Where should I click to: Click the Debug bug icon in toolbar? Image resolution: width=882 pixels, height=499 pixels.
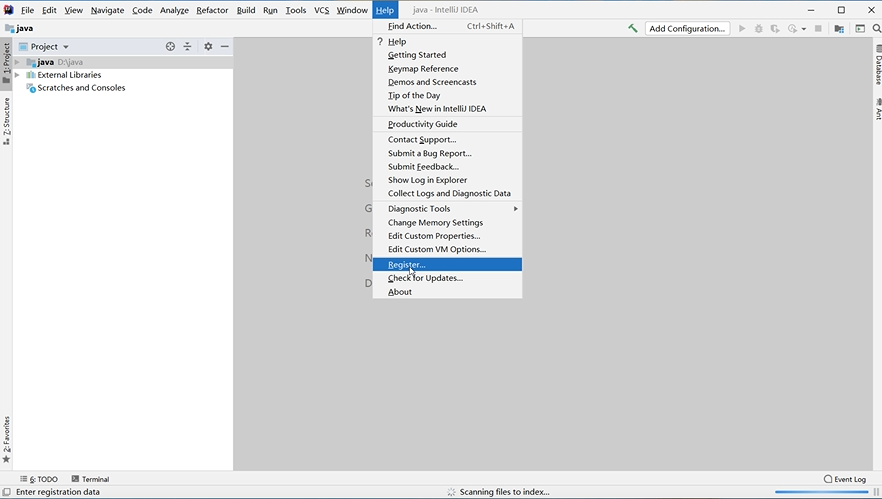(x=759, y=28)
